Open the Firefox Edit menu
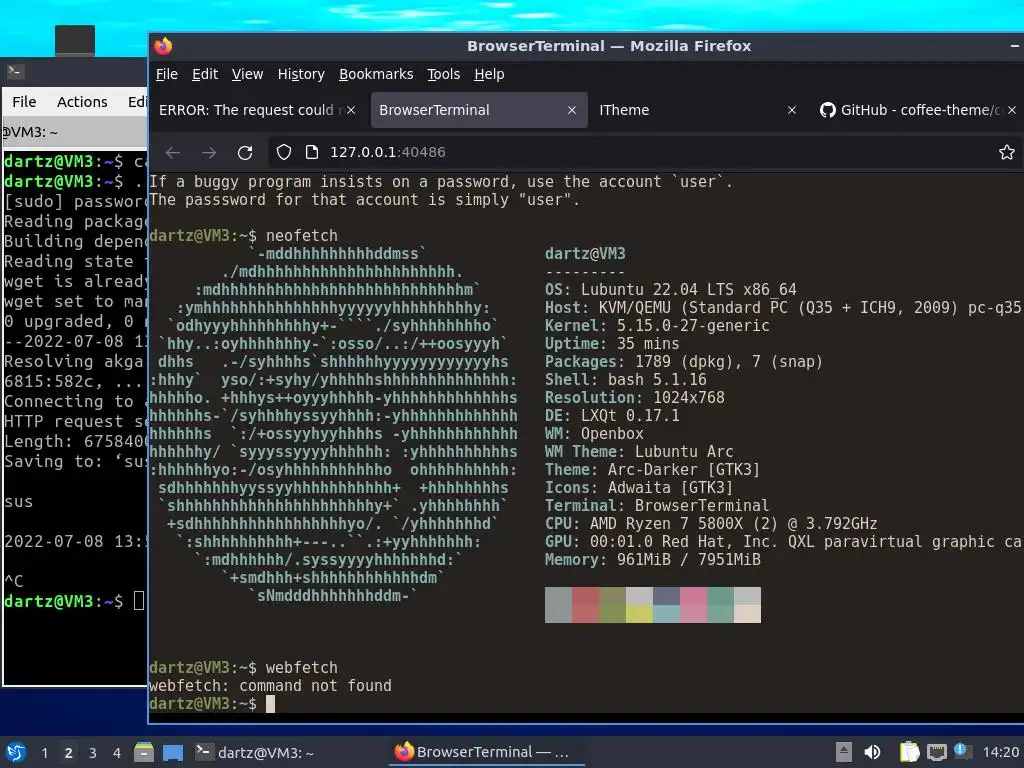Image resolution: width=1024 pixels, height=768 pixels. [204, 74]
